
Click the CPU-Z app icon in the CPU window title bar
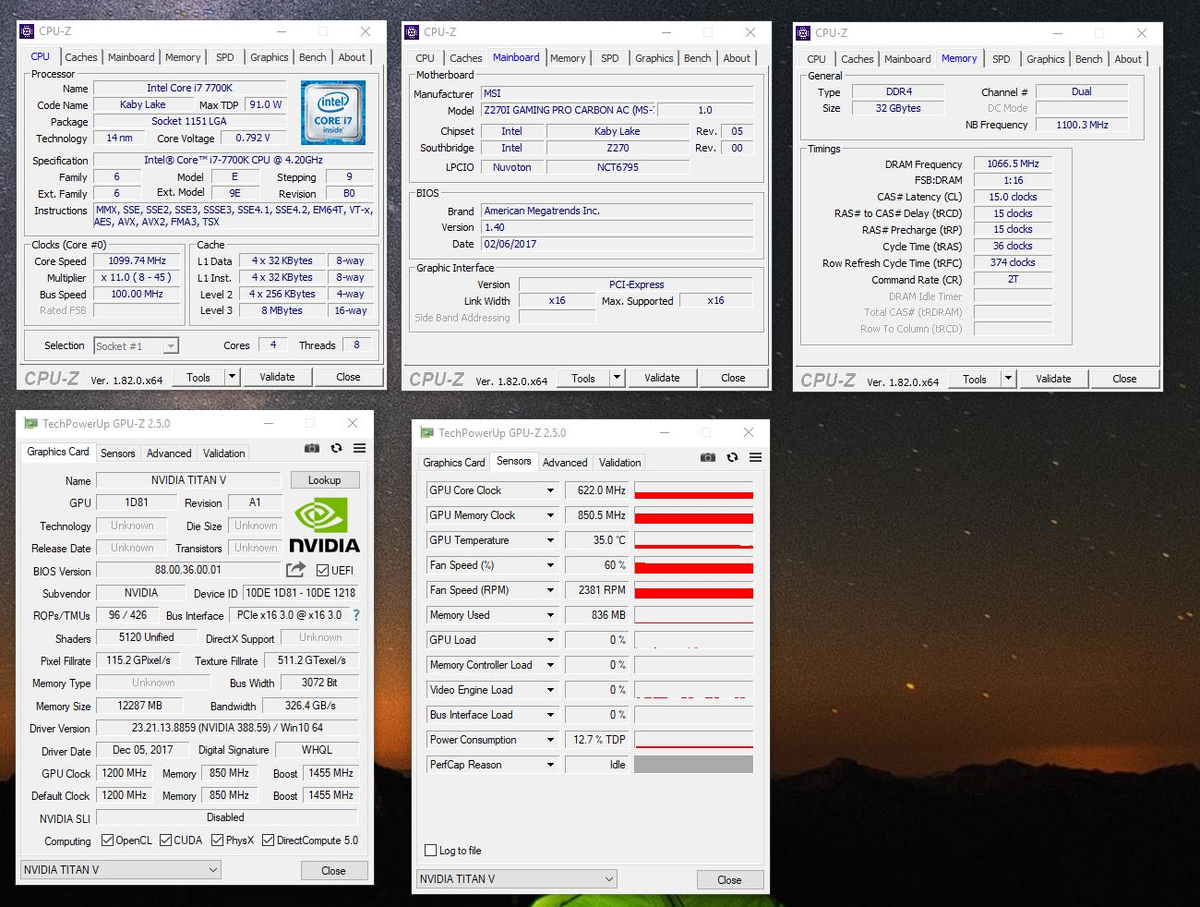(26, 32)
